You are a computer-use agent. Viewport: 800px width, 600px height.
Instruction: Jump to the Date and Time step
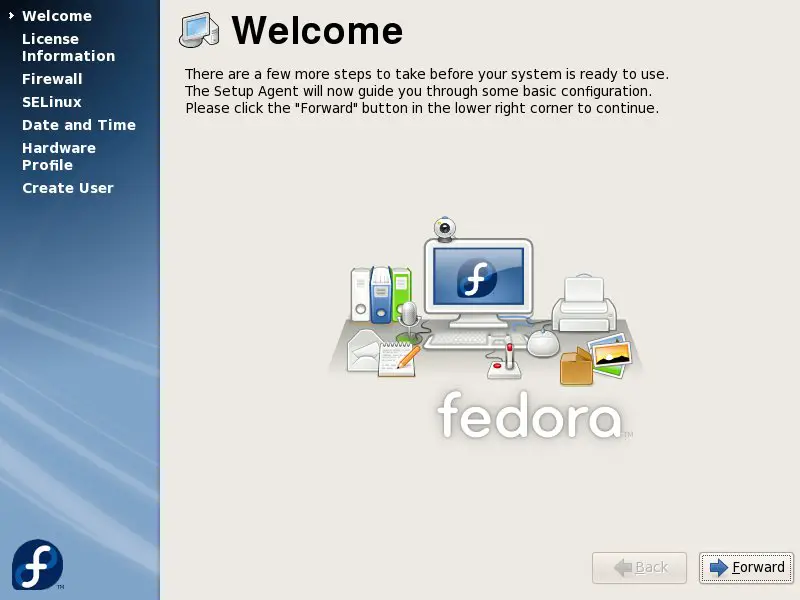pyautogui.click(x=79, y=125)
